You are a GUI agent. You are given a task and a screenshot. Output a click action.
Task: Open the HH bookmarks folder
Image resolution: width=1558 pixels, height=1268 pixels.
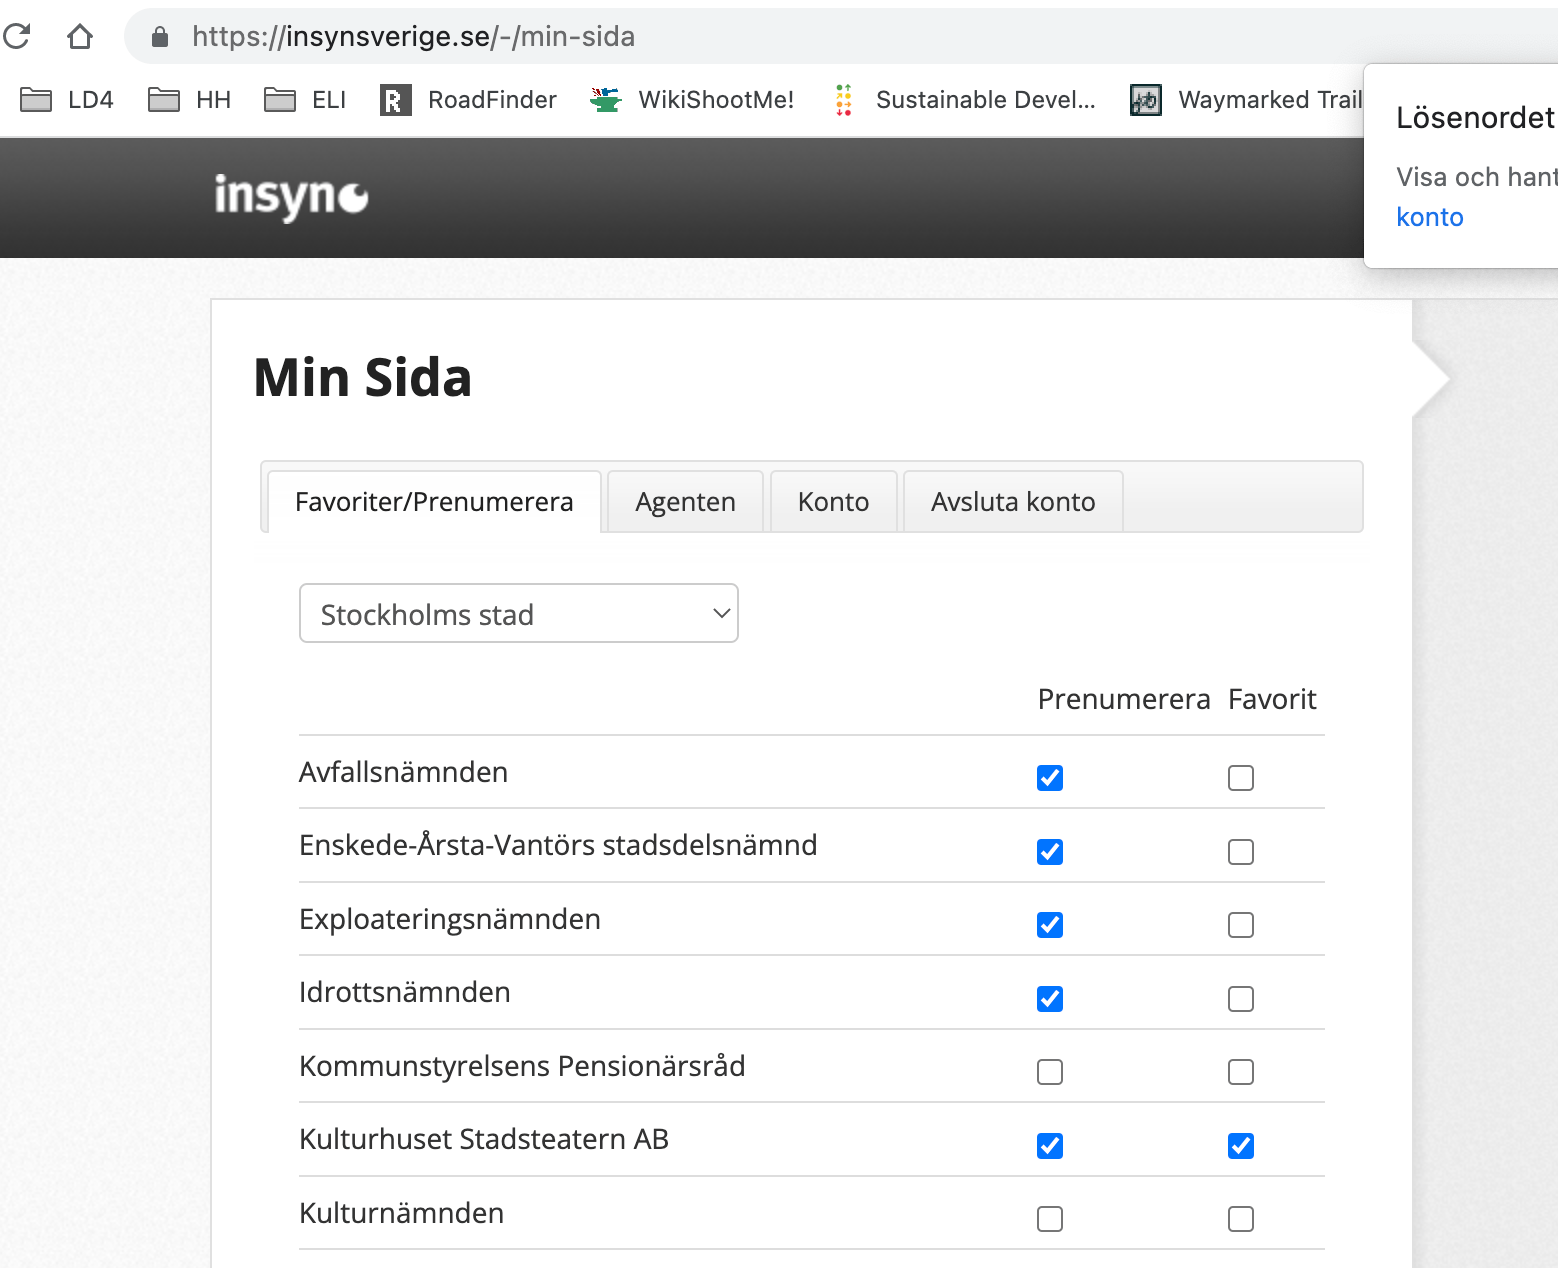coord(190,100)
